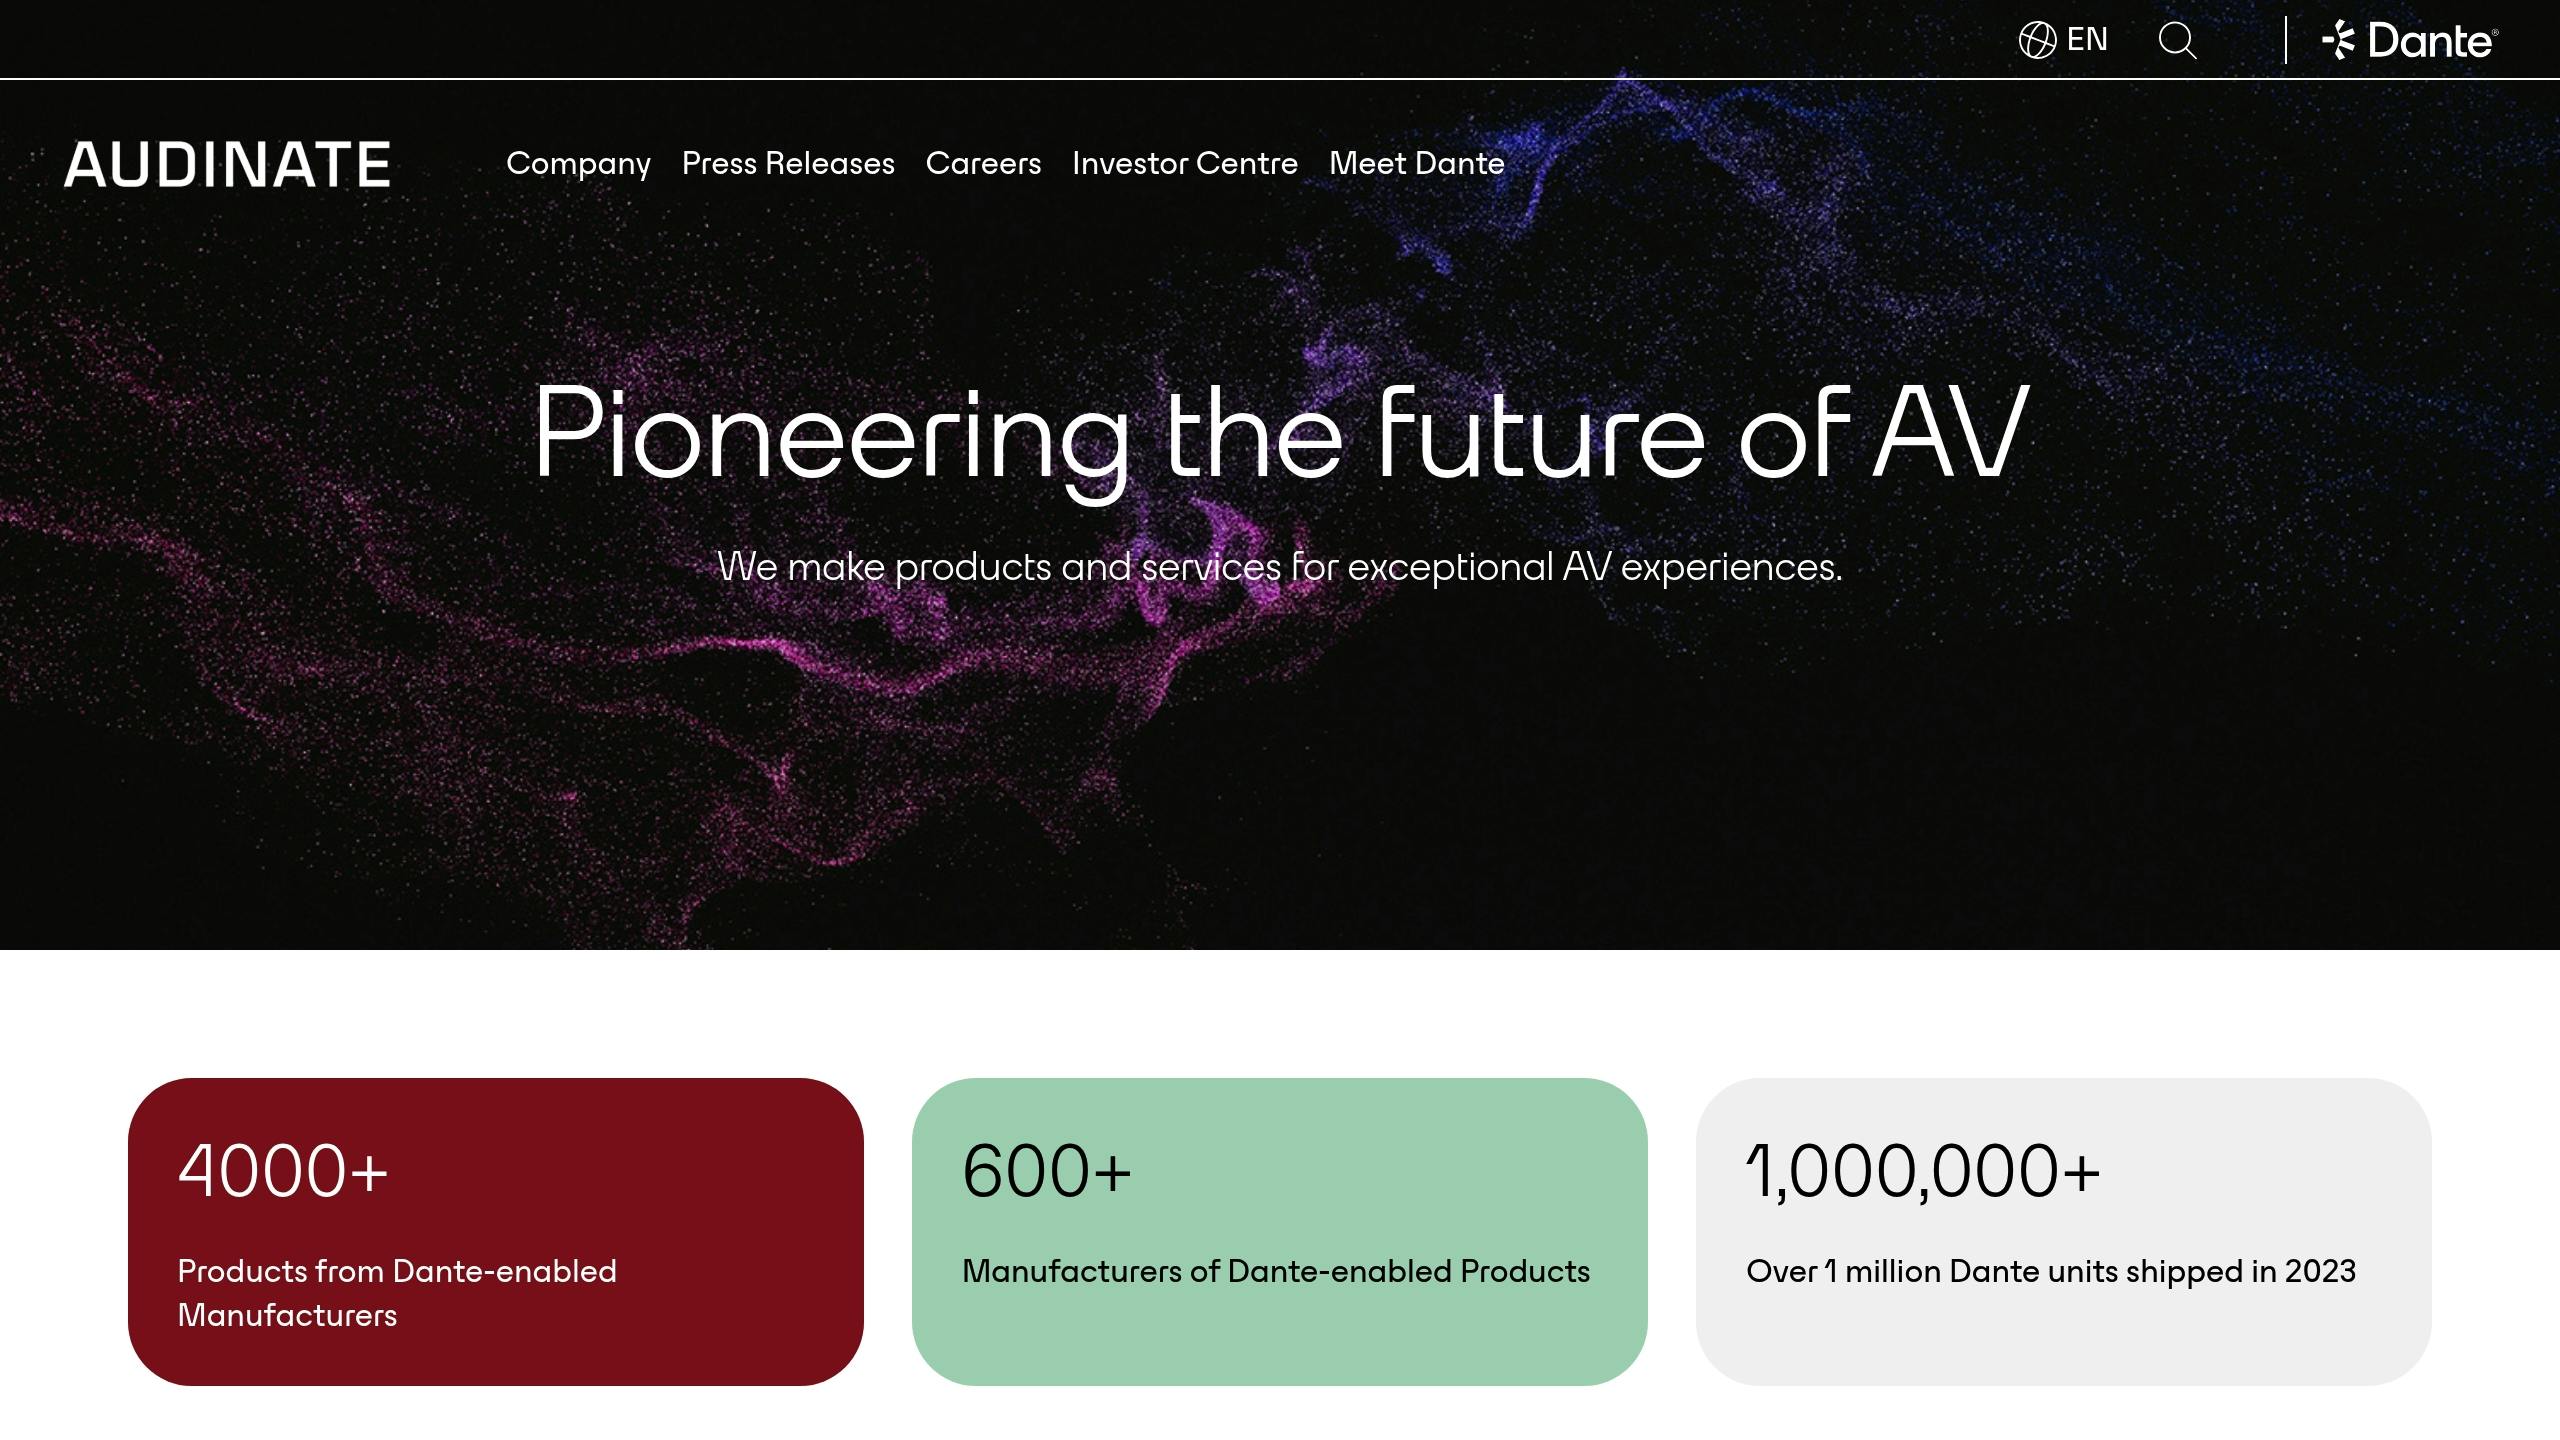Screen dimensions: 2560x1440
Task: Click 'Manufacturers of Dante-enabled Products' text
Action: click(1276, 1271)
